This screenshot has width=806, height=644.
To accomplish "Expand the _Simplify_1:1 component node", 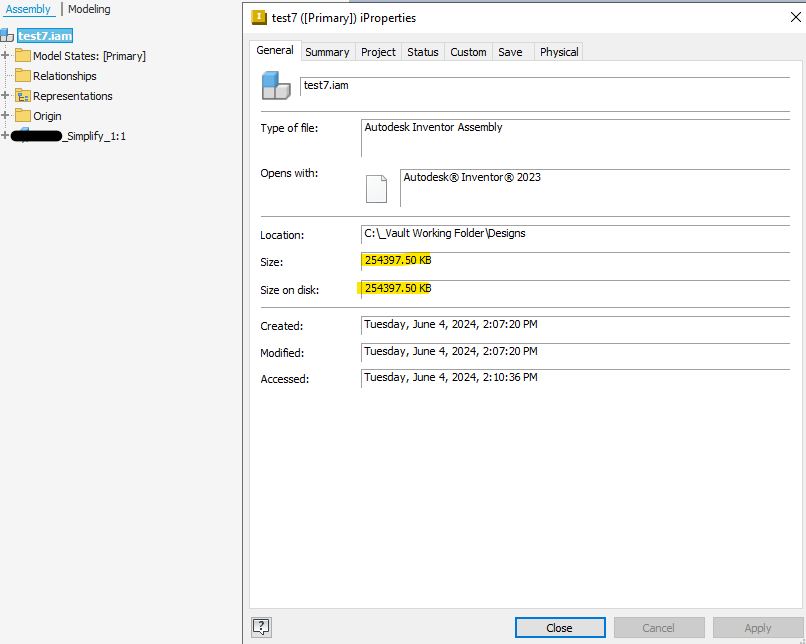I will pos(5,136).
